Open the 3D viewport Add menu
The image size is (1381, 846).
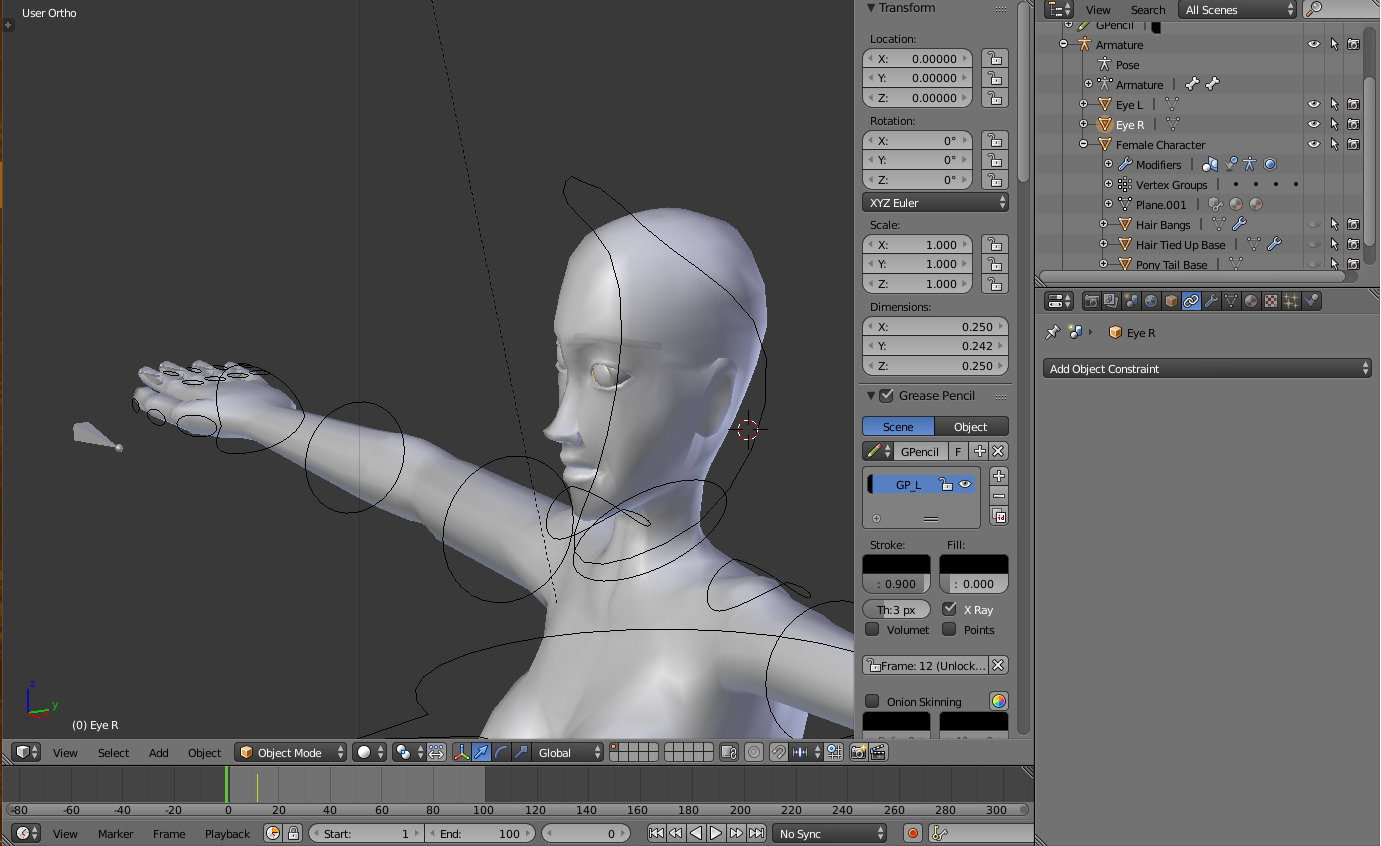tap(159, 752)
